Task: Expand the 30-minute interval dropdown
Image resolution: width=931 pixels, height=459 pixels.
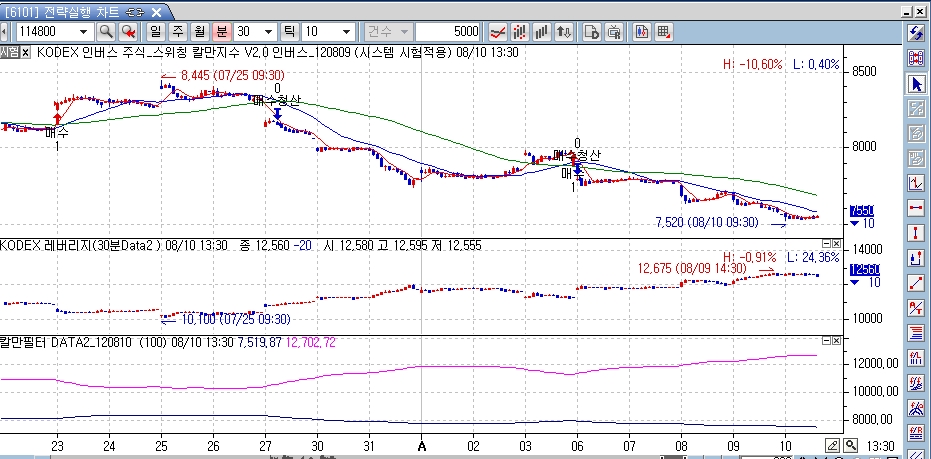Action: 268,31
